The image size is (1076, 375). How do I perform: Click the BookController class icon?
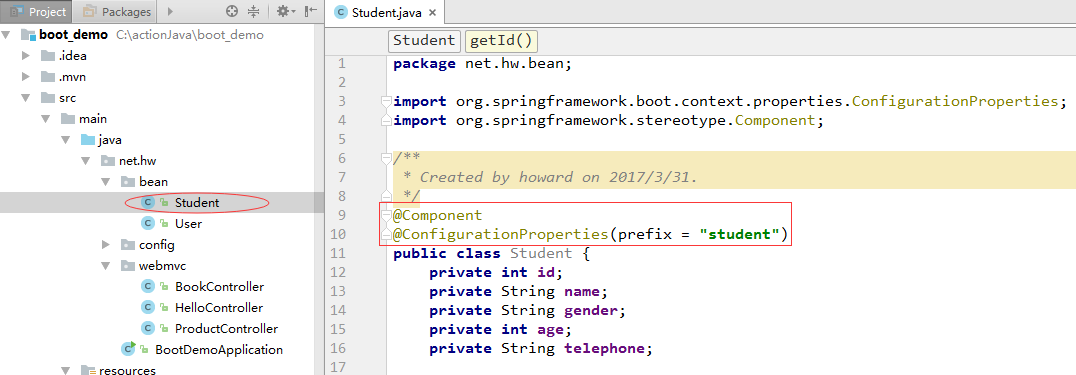148,286
